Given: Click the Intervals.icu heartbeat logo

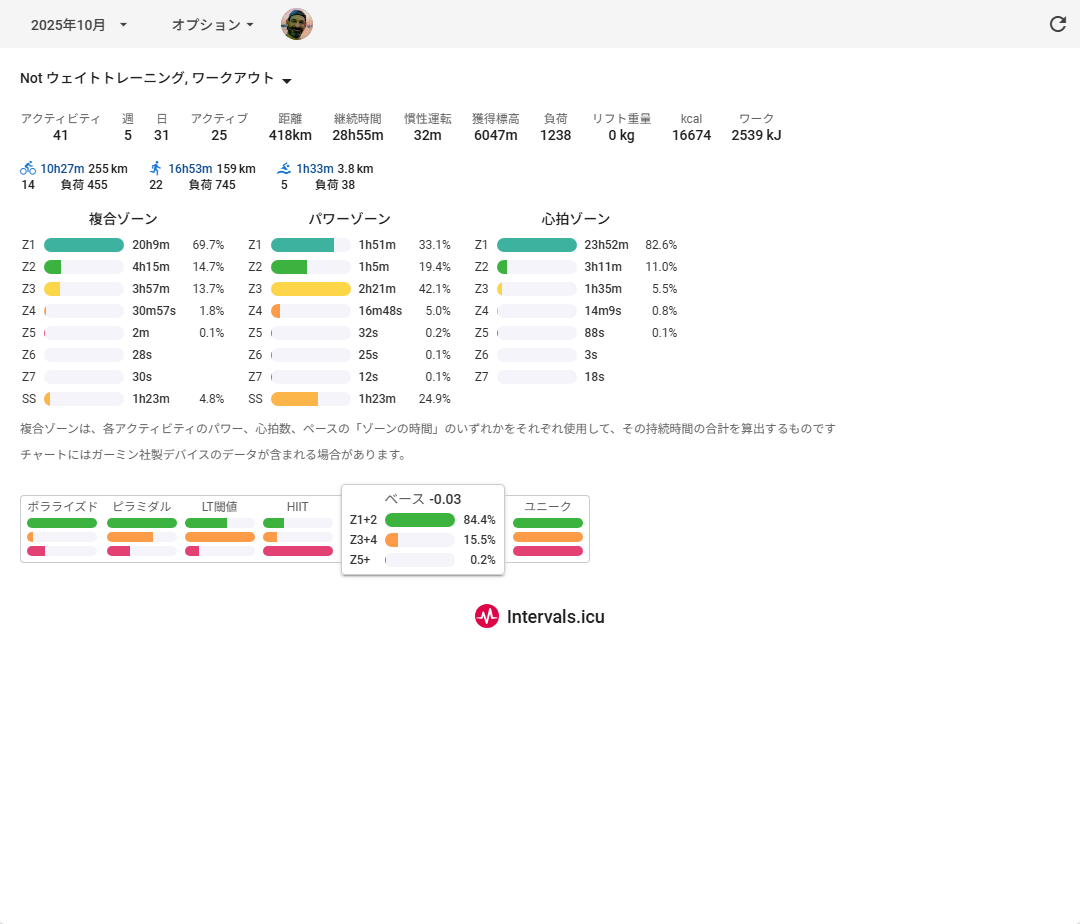Looking at the screenshot, I should click(x=487, y=617).
